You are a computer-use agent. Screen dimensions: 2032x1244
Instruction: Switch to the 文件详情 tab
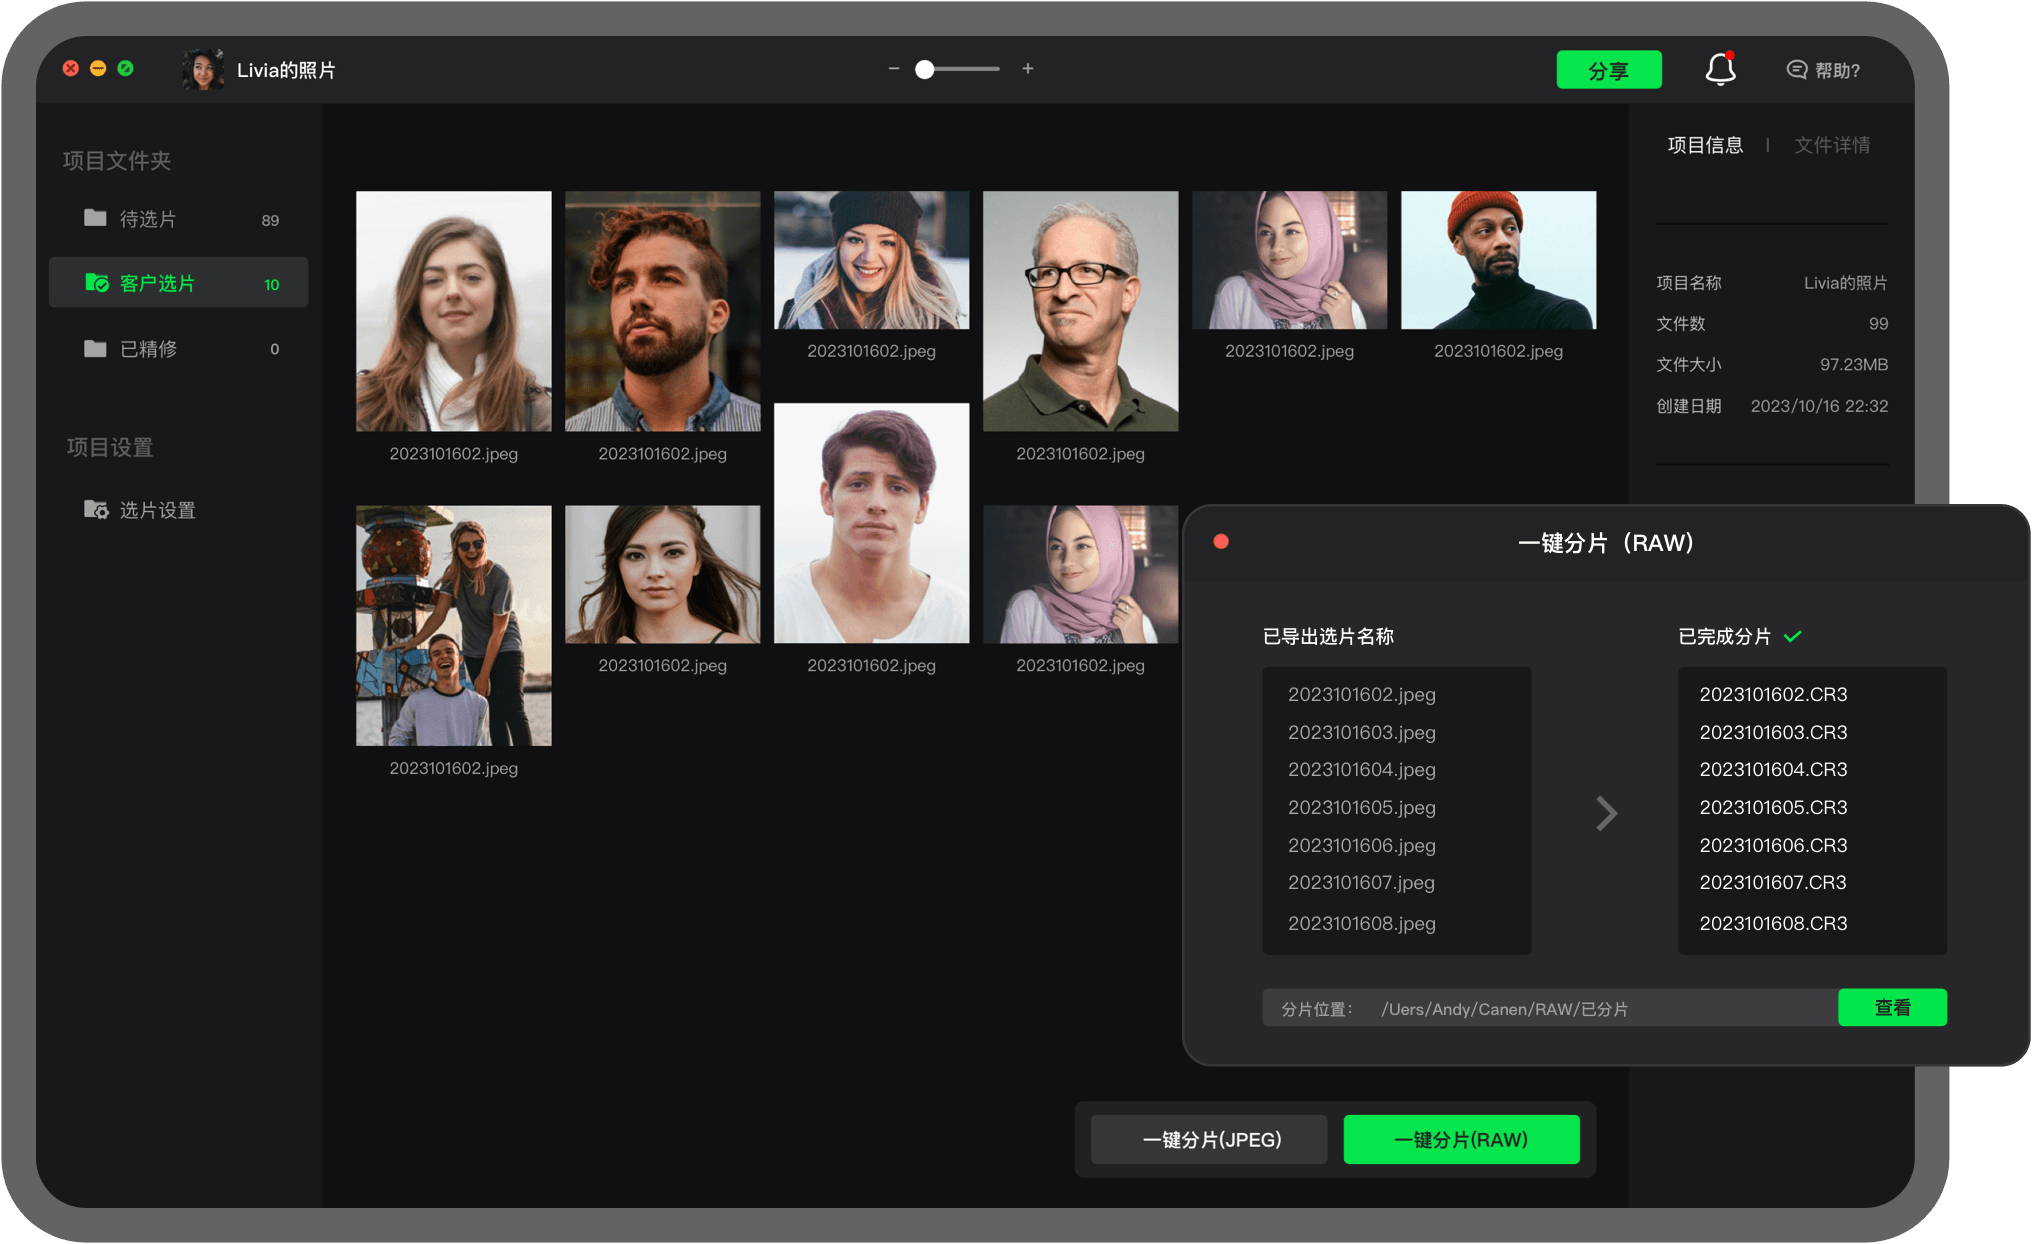click(1831, 145)
